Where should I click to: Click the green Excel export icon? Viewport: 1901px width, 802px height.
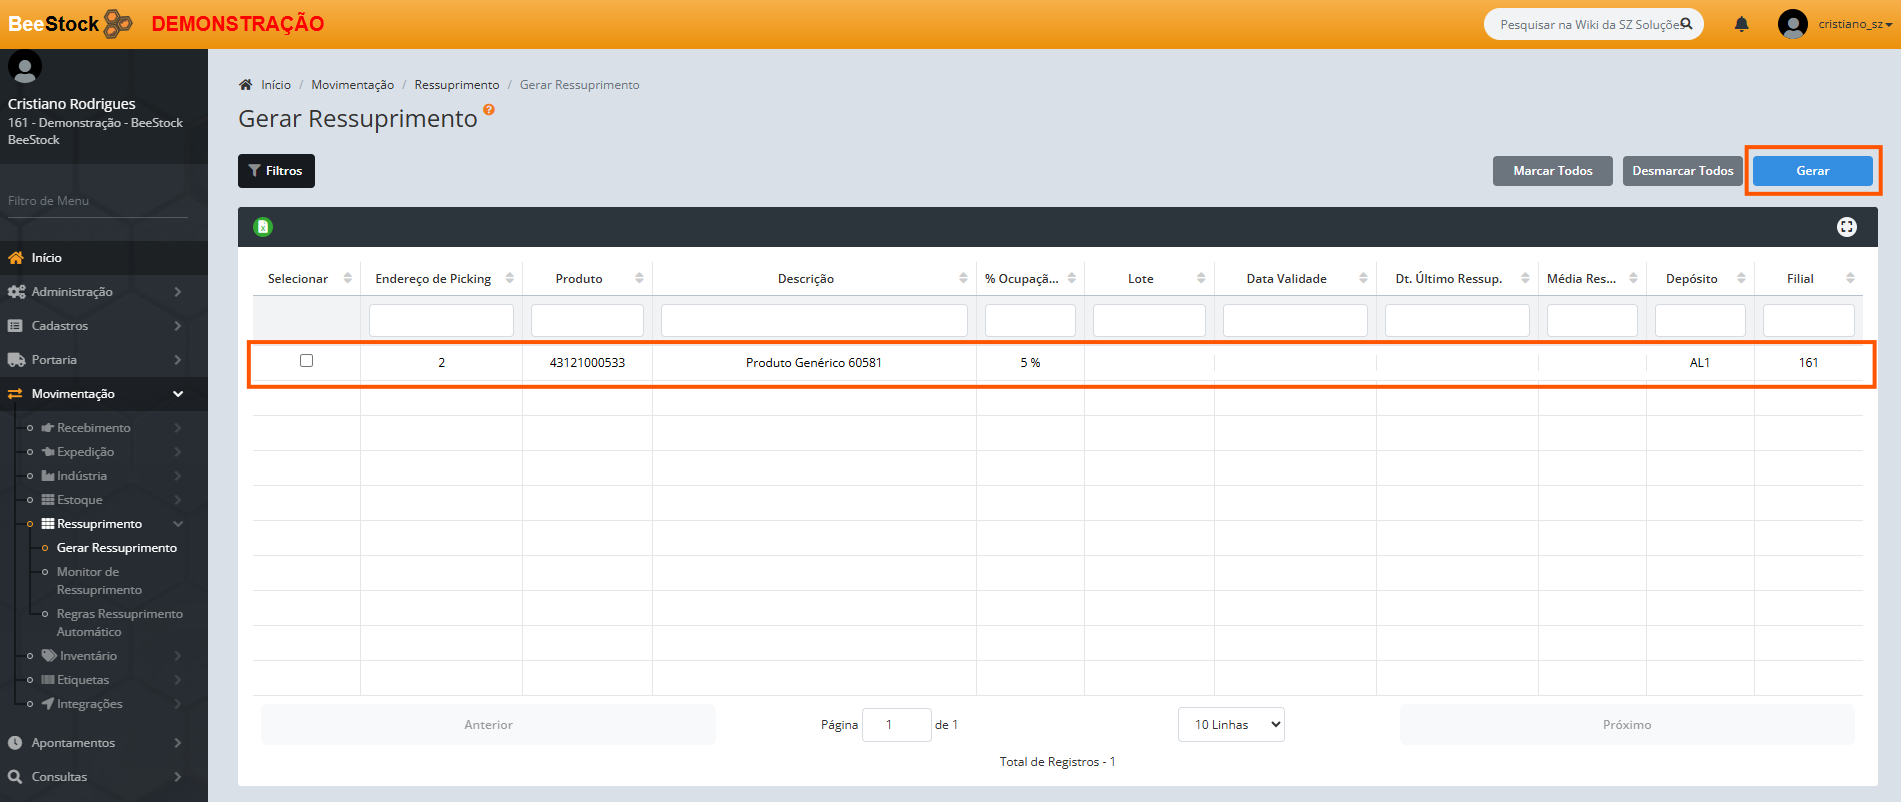263,227
